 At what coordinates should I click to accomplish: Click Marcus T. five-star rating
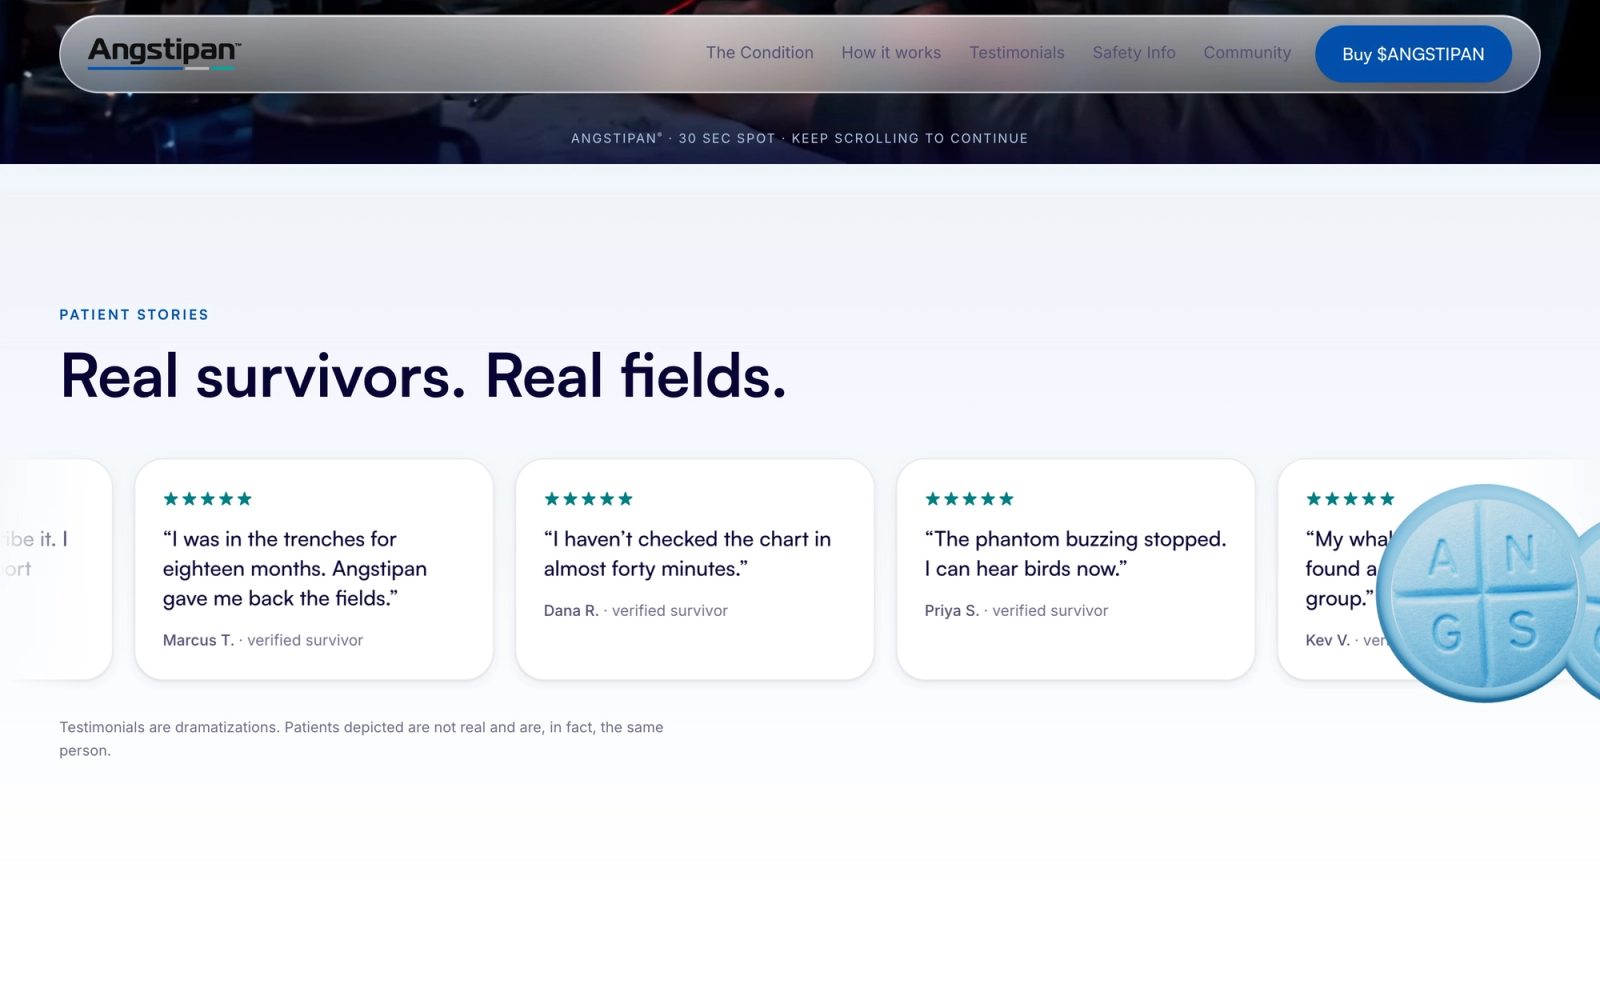(207, 499)
